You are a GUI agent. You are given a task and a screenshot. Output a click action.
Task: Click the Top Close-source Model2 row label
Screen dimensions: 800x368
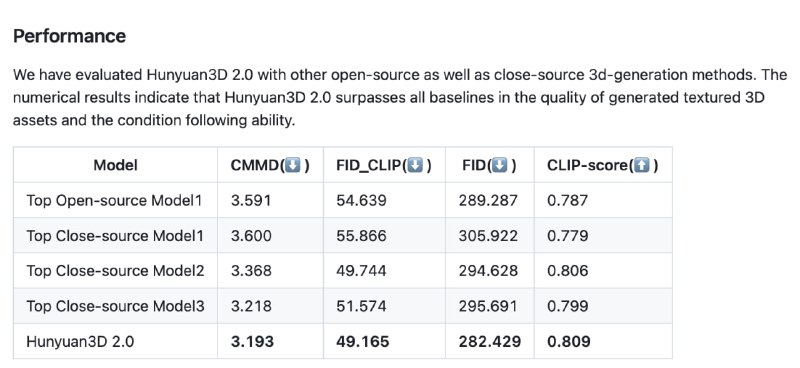[x=115, y=271]
